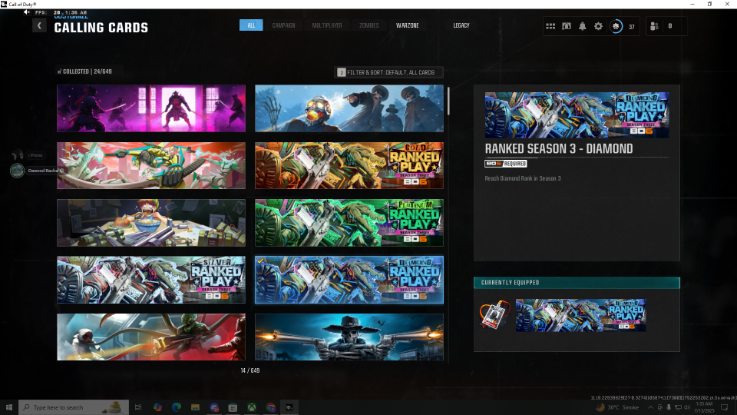Switch to the Legacy tab
Screen dimensions: 737x415
click(x=461, y=25)
